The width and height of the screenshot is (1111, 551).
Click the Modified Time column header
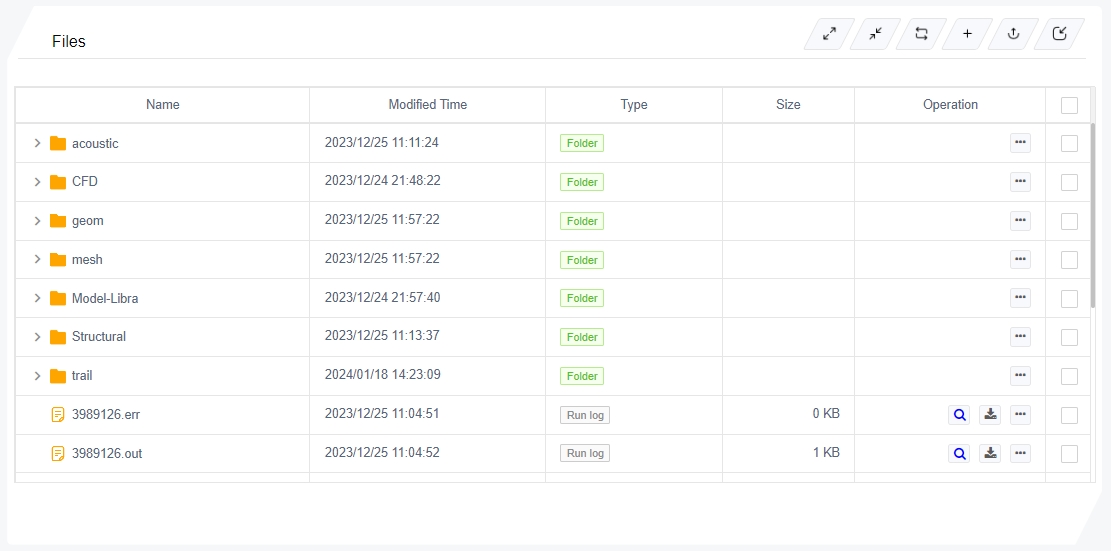click(x=427, y=105)
